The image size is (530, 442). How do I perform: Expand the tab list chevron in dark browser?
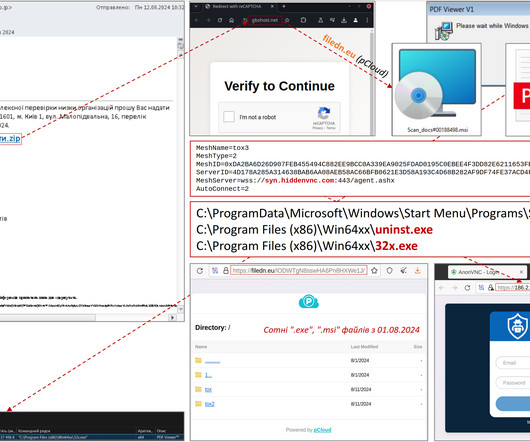pos(196,6)
